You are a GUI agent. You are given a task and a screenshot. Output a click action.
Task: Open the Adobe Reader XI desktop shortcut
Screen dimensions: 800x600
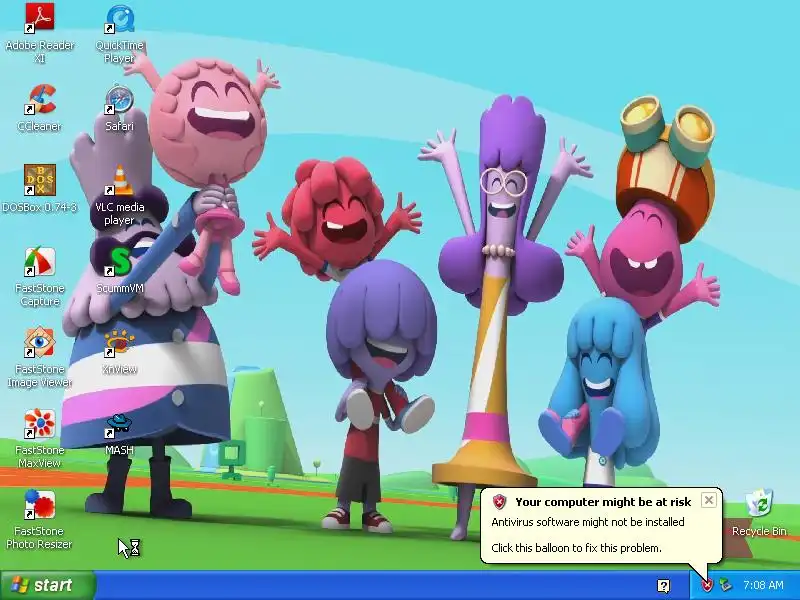[x=40, y=19]
